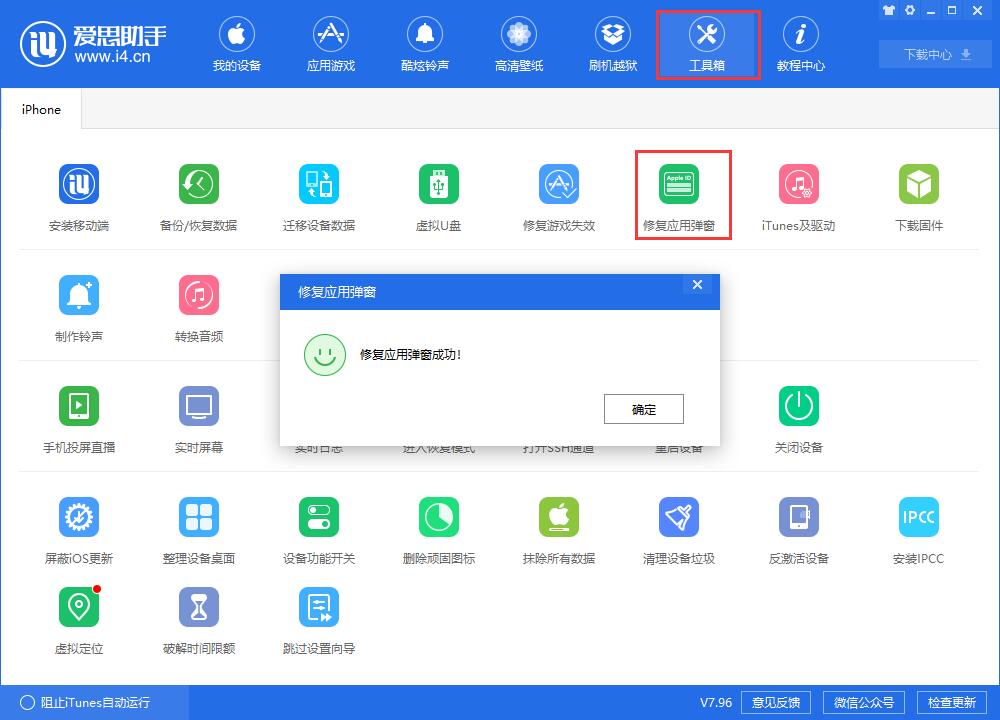The image size is (1000, 720).
Task: Open the 高清壁纸 wallpaper section
Action: [x=518, y=43]
